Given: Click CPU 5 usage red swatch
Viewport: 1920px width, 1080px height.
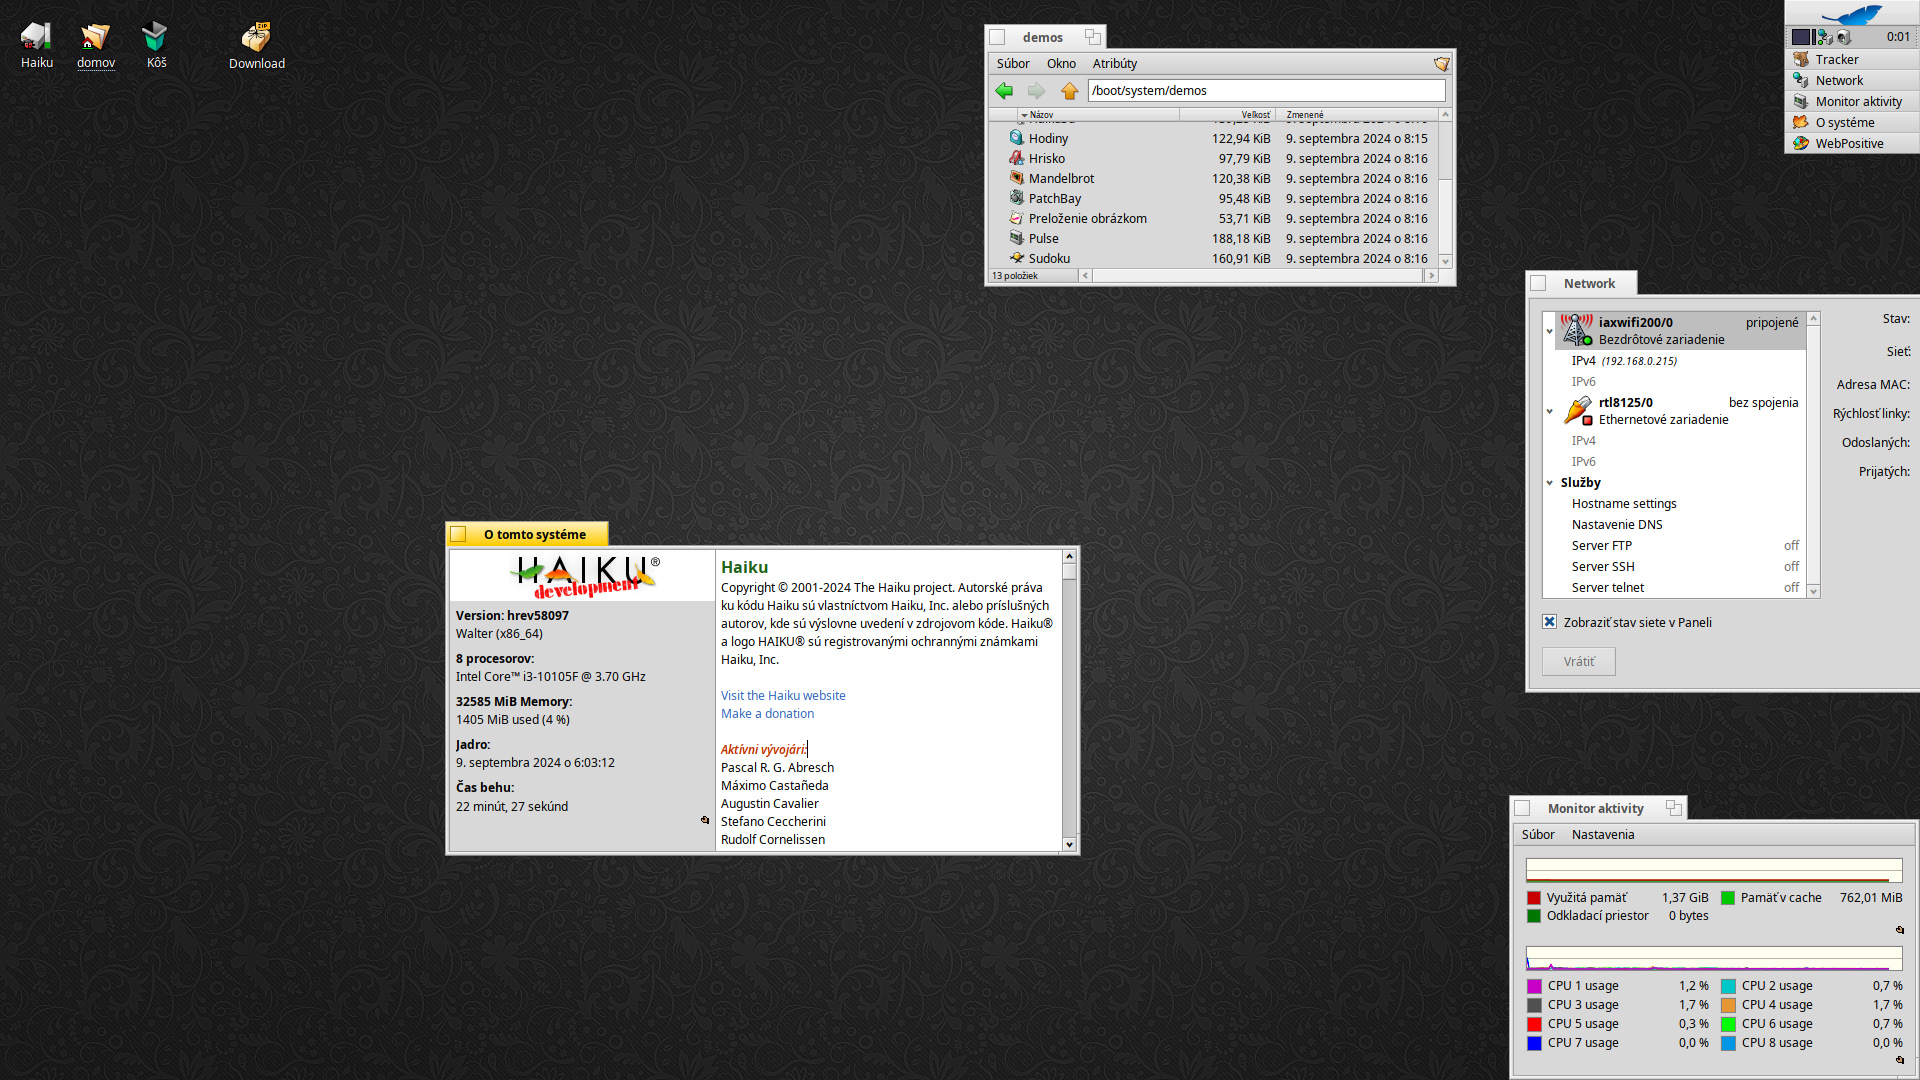Looking at the screenshot, I should coord(1534,1024).
